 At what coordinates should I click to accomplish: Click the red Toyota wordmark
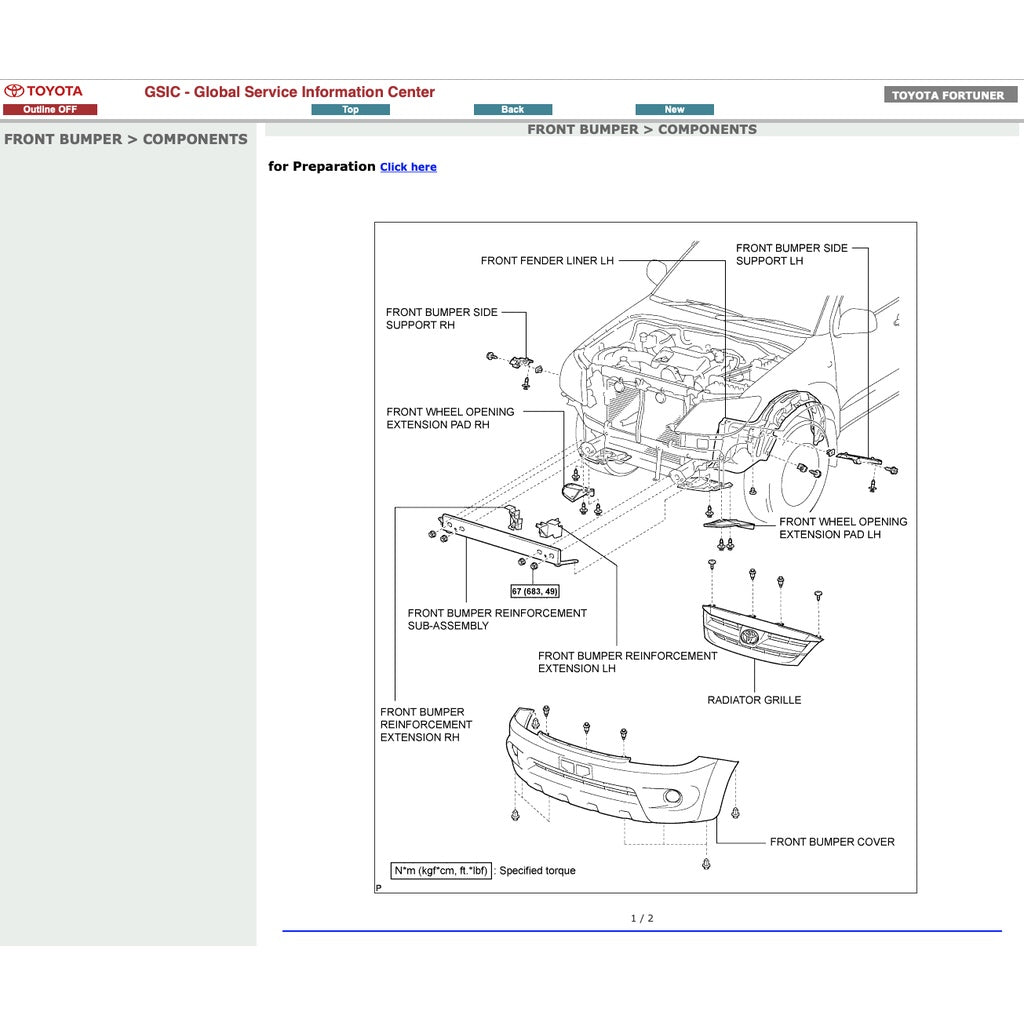tap(56, 91)
